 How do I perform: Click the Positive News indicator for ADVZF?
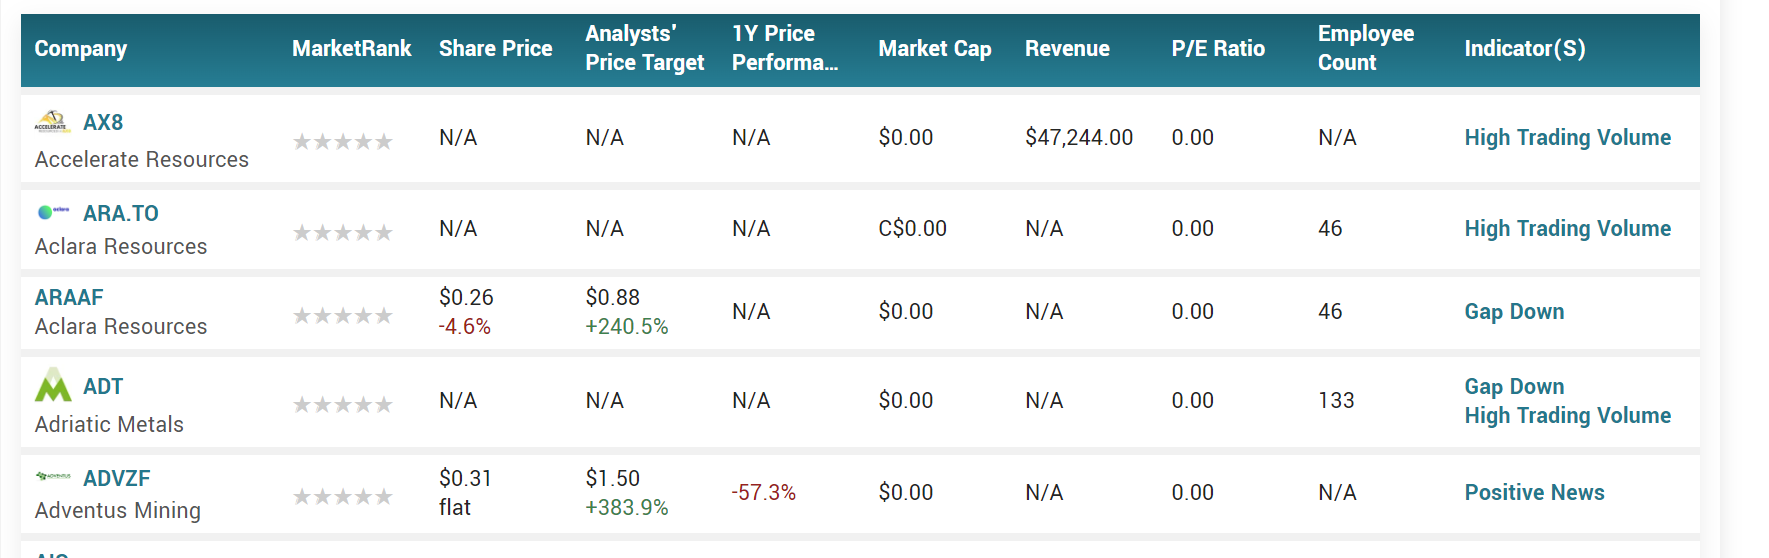point(1534,492)
